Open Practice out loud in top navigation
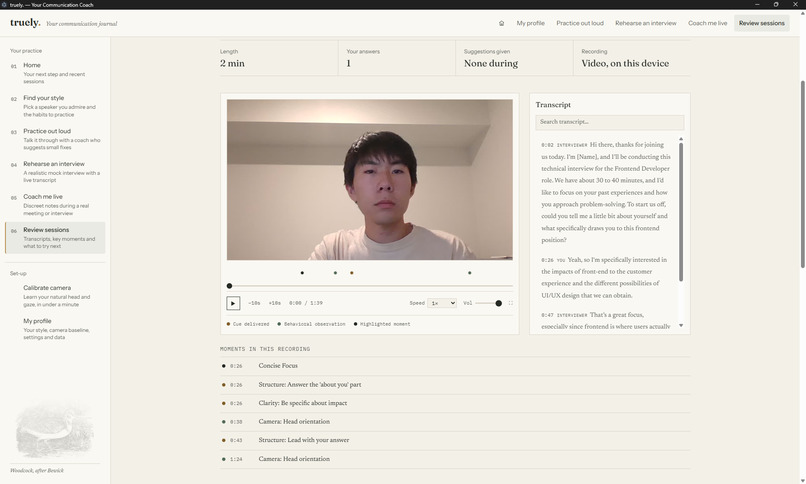Viewport: 806px width, 484px height. [x=580, y=23]
